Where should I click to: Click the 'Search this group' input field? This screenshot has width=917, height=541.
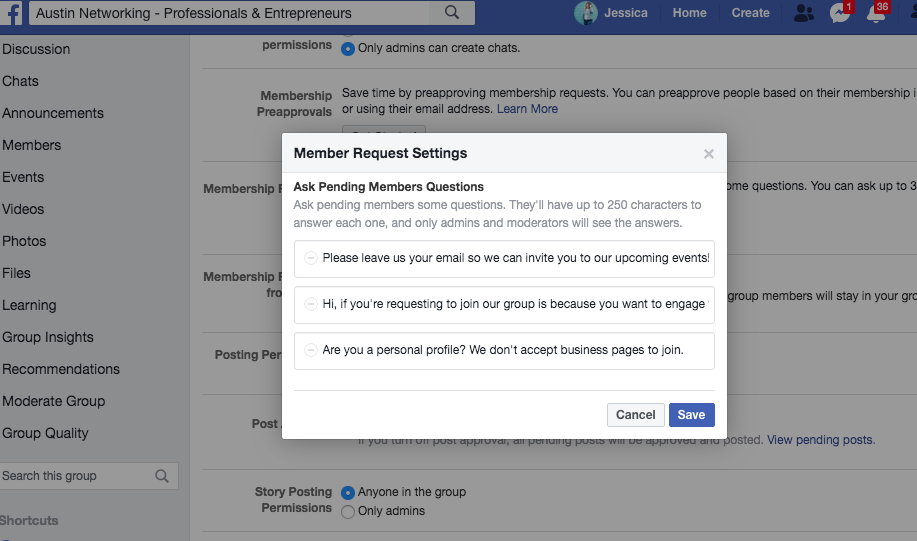tap(75, 476)
